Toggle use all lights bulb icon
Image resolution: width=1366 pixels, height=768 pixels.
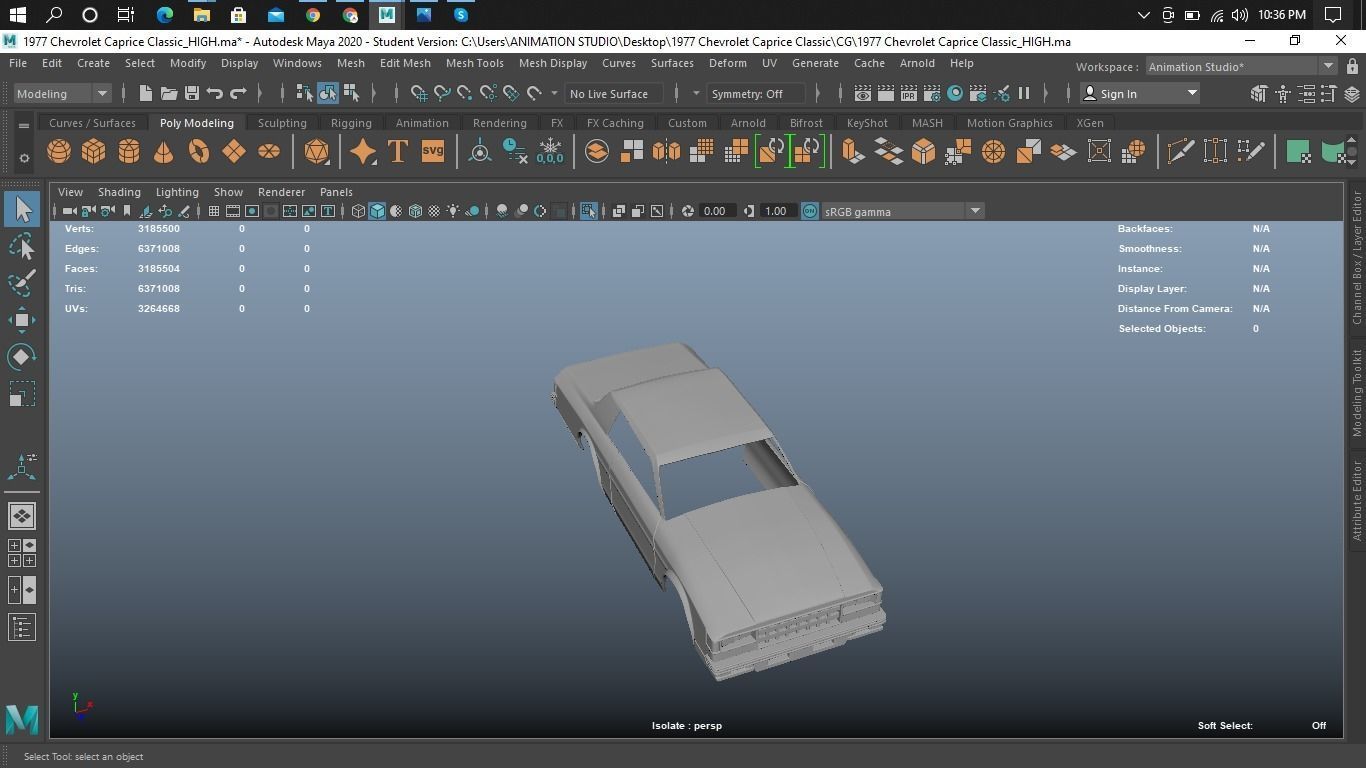tap(454, 211)
